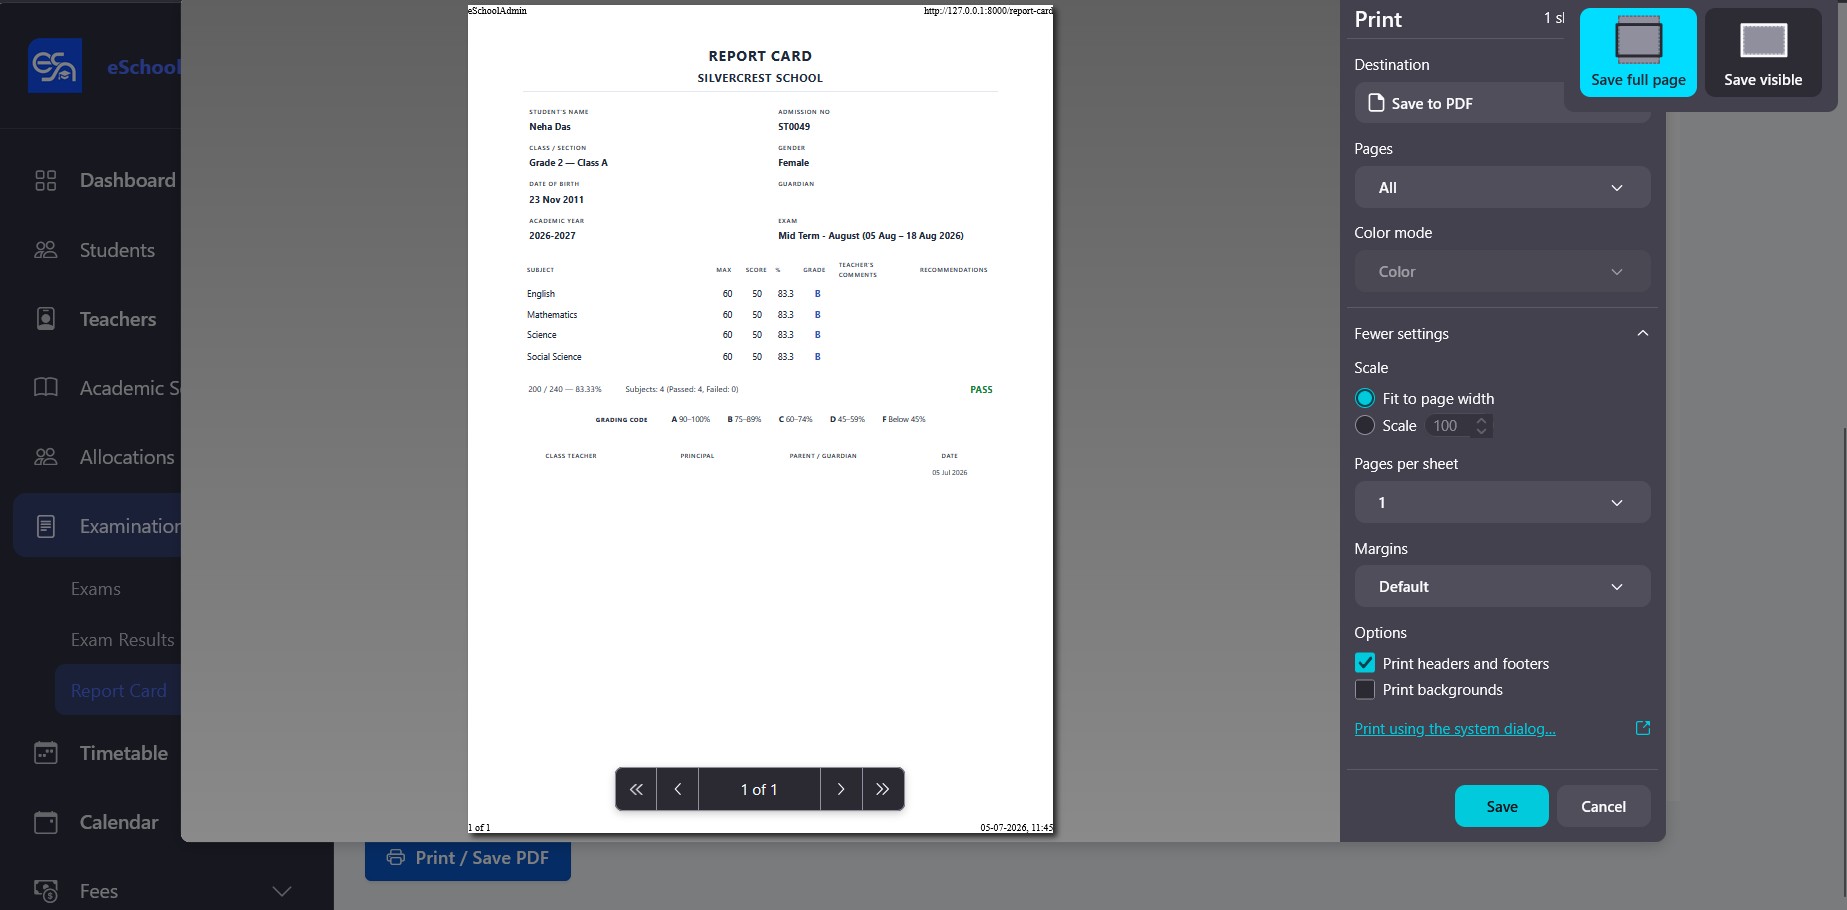The image size is (1847, 910).
Task: Open Teachers menu item
Action: (x=118, y=319)
